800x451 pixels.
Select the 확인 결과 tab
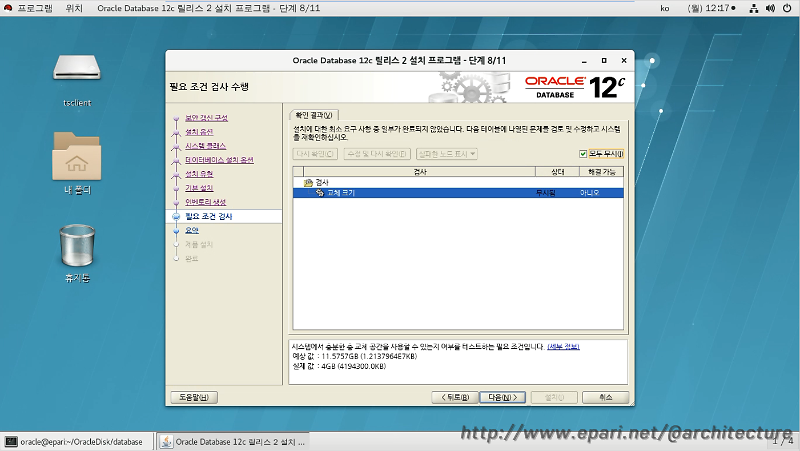pyautogui.click(x=314, y=115)
